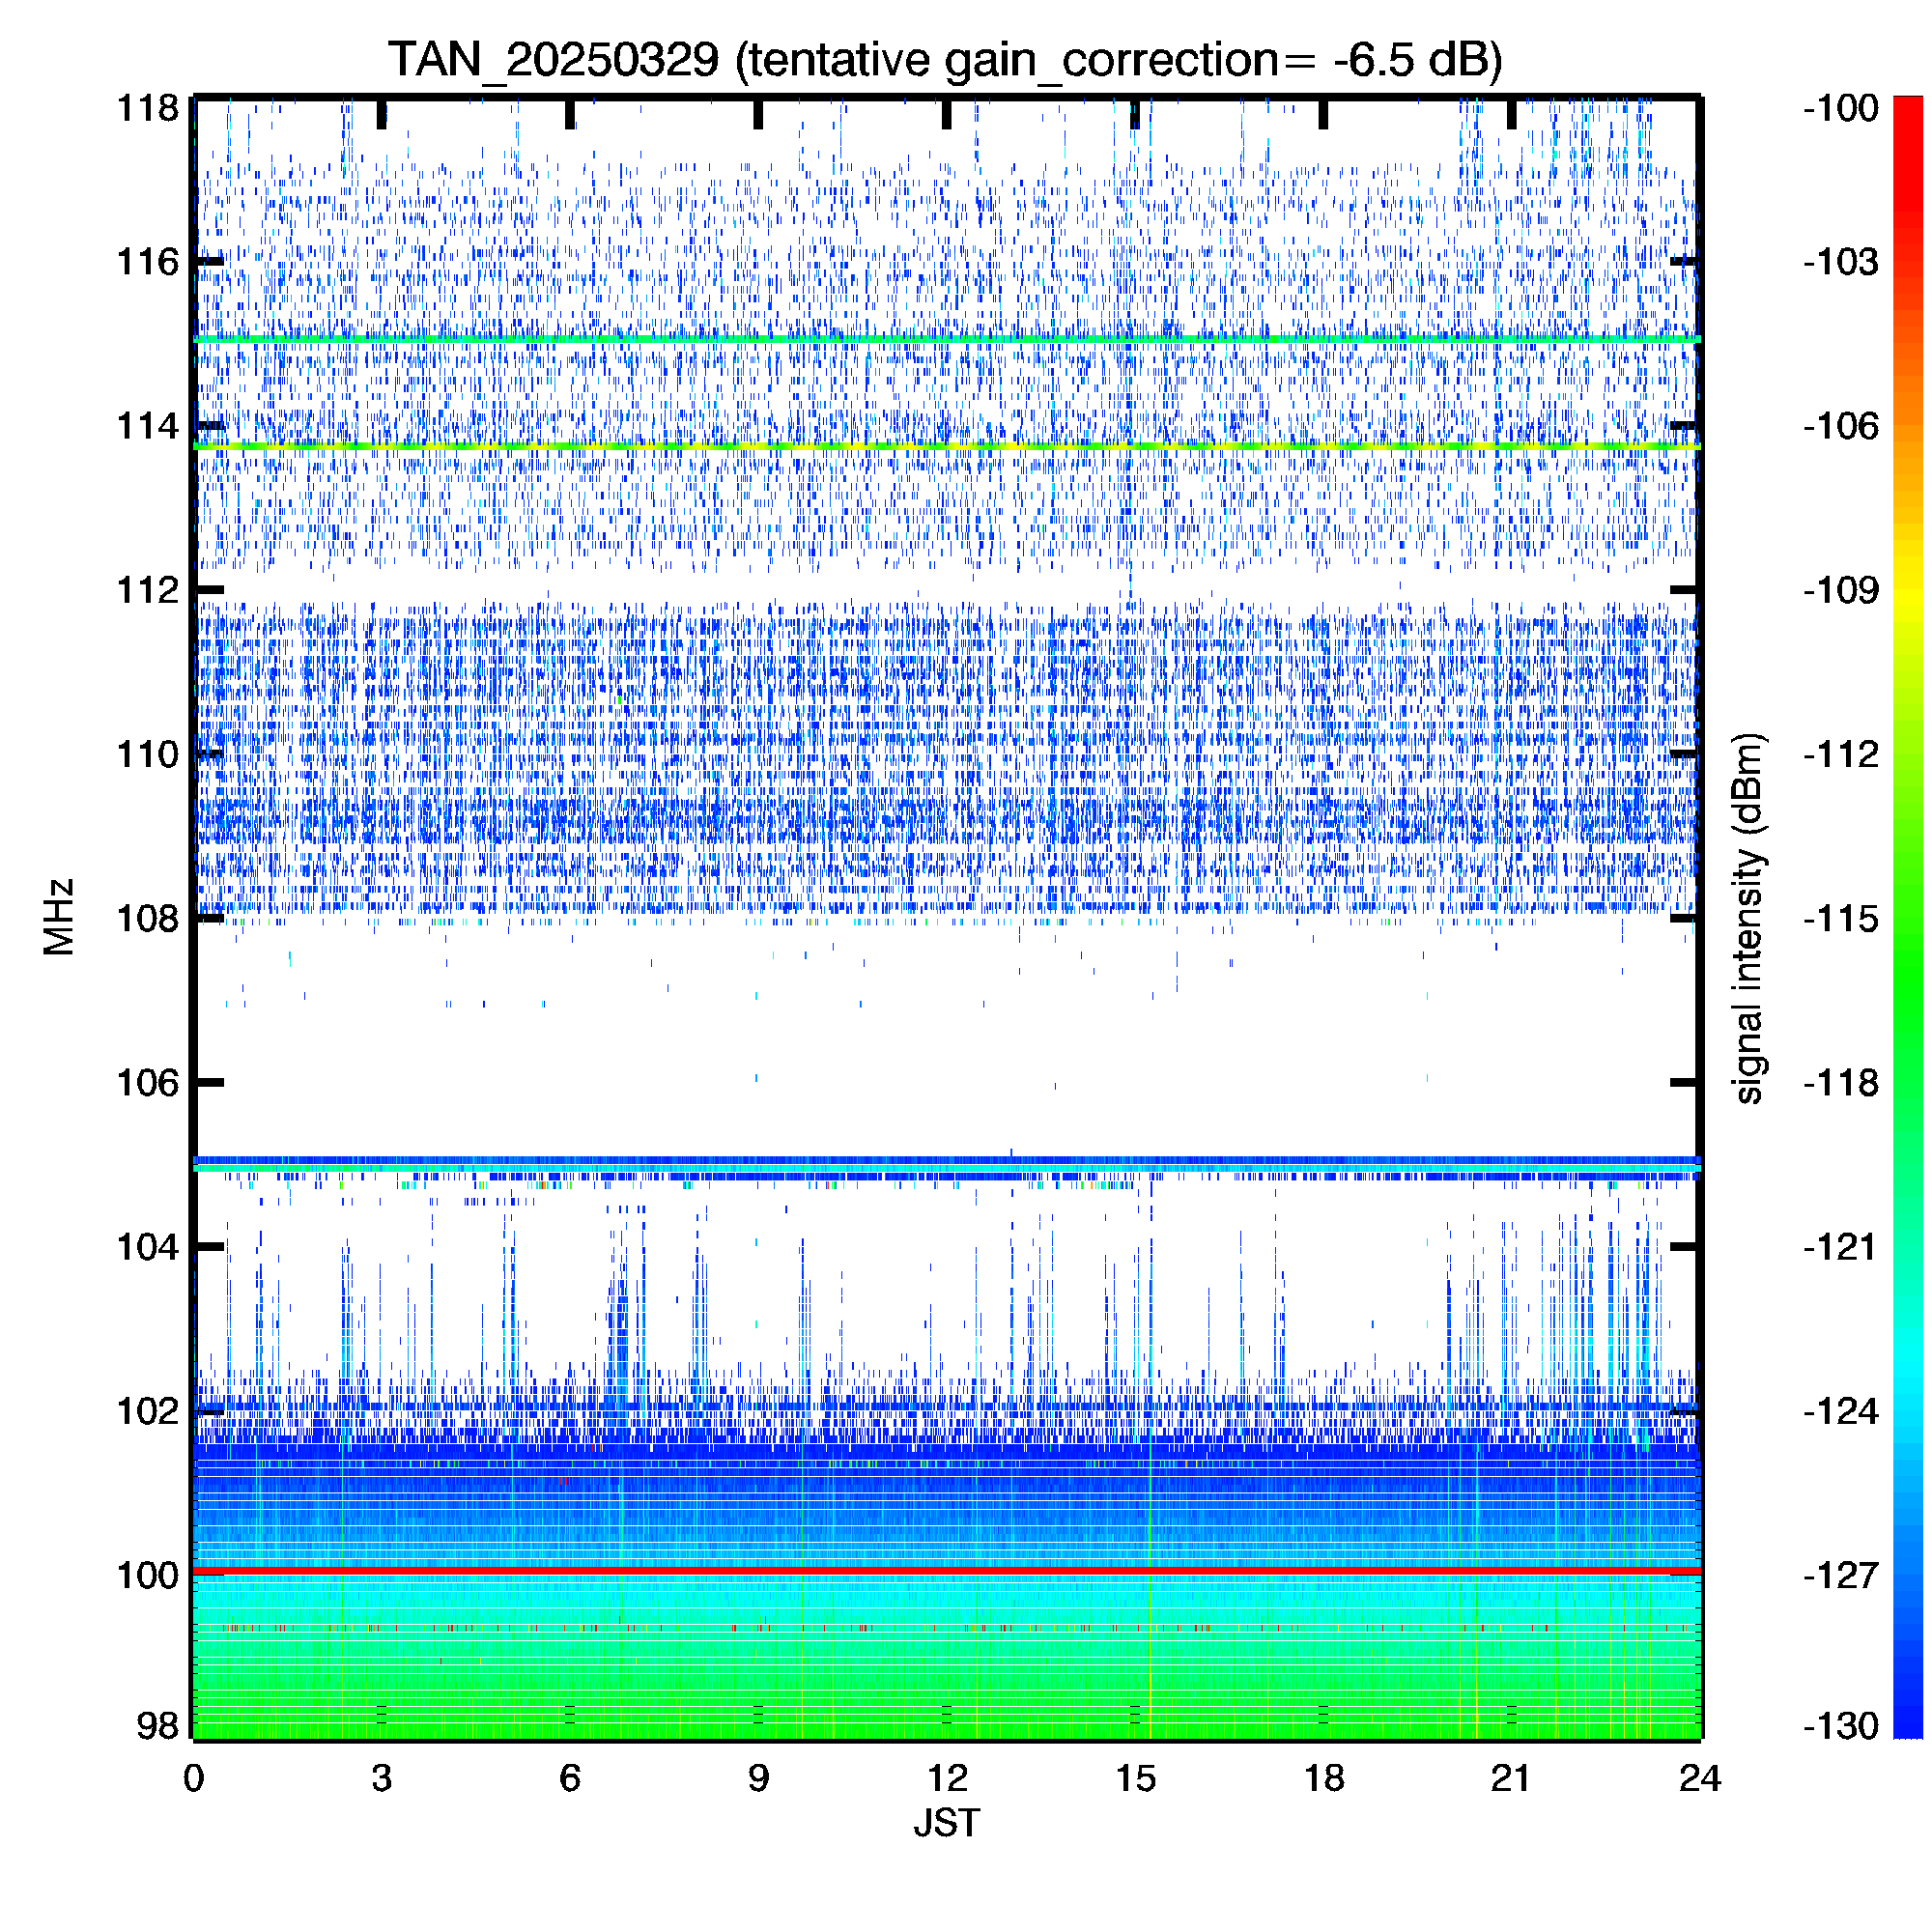Click the 12 tick label on the x-axis
The height and width of the screenshot is (1932, 1932).
point(946,1777)
